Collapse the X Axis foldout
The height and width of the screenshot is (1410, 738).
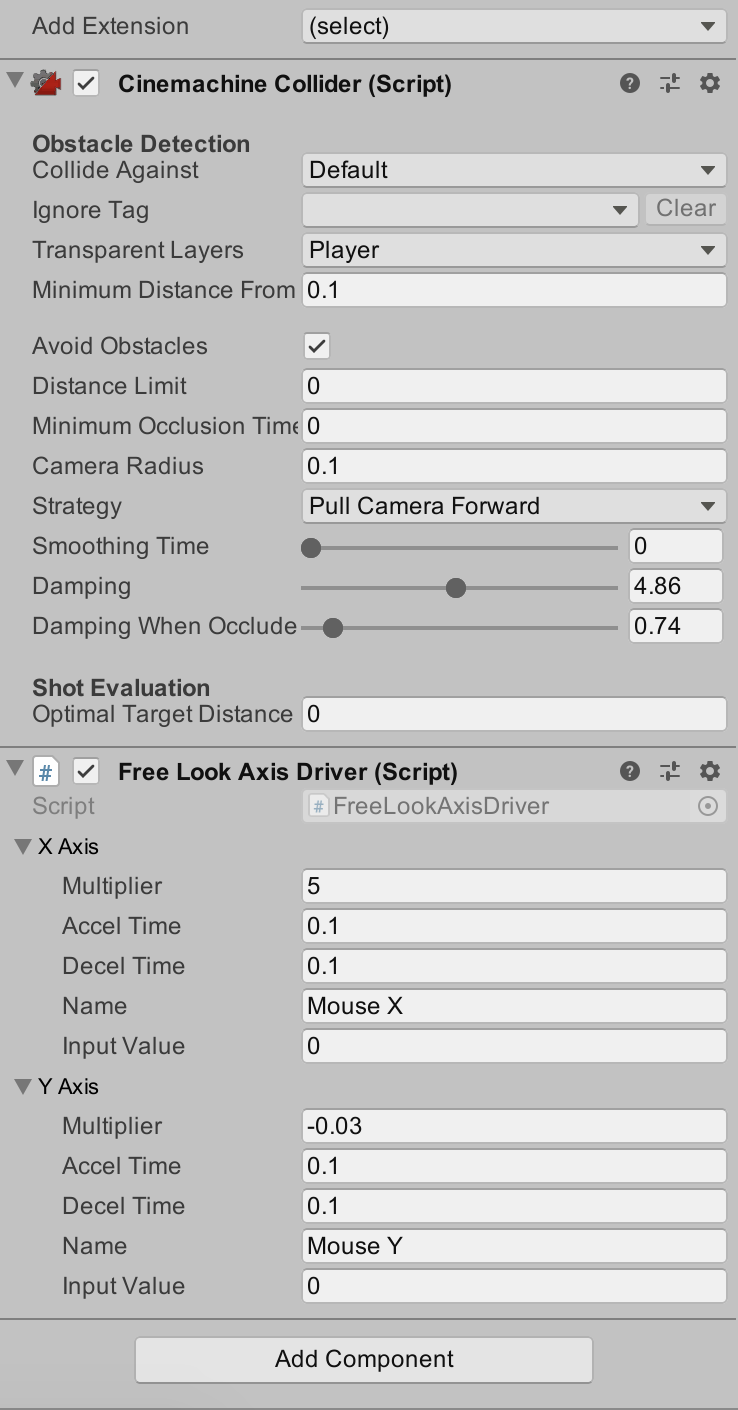tap(23, 847)
